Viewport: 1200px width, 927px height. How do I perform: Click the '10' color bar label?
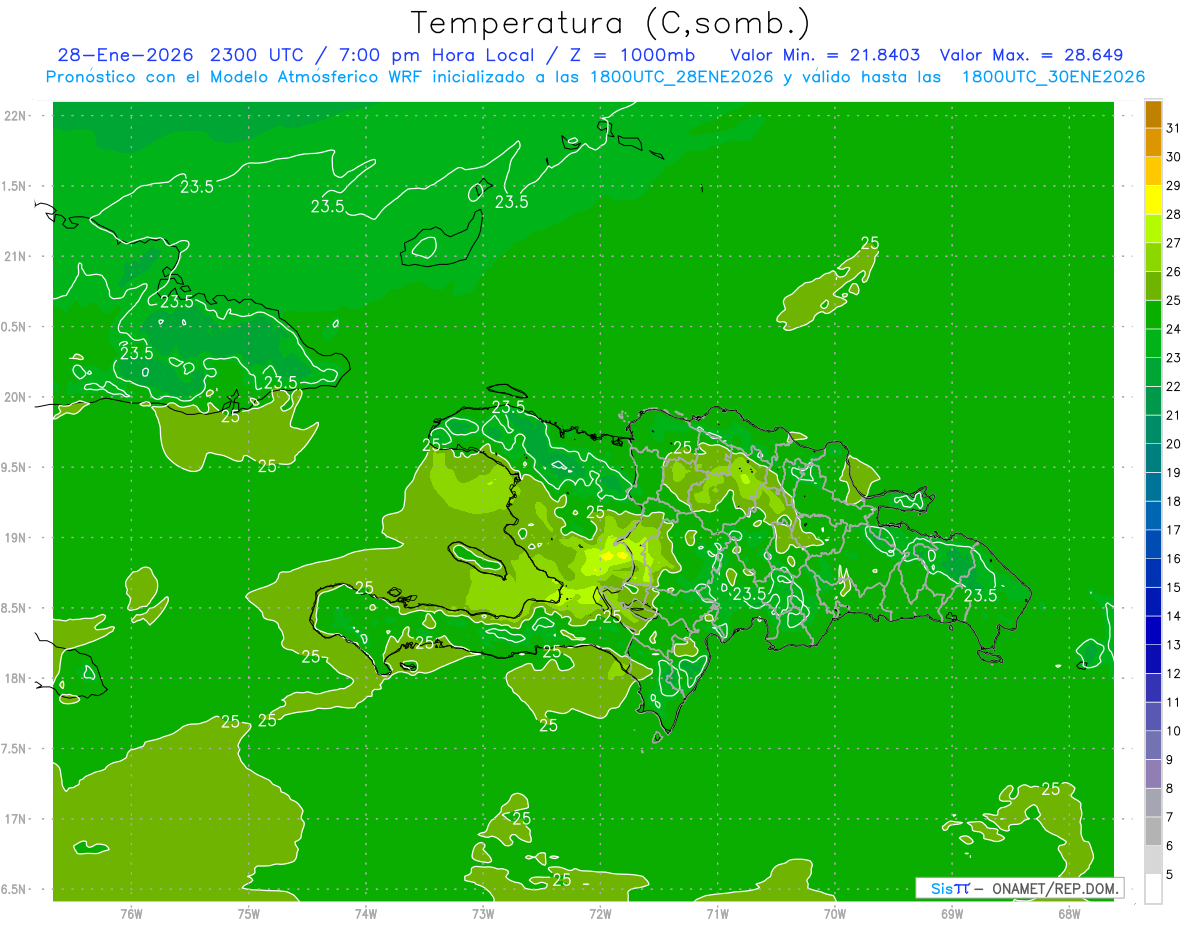point(1173,731)
